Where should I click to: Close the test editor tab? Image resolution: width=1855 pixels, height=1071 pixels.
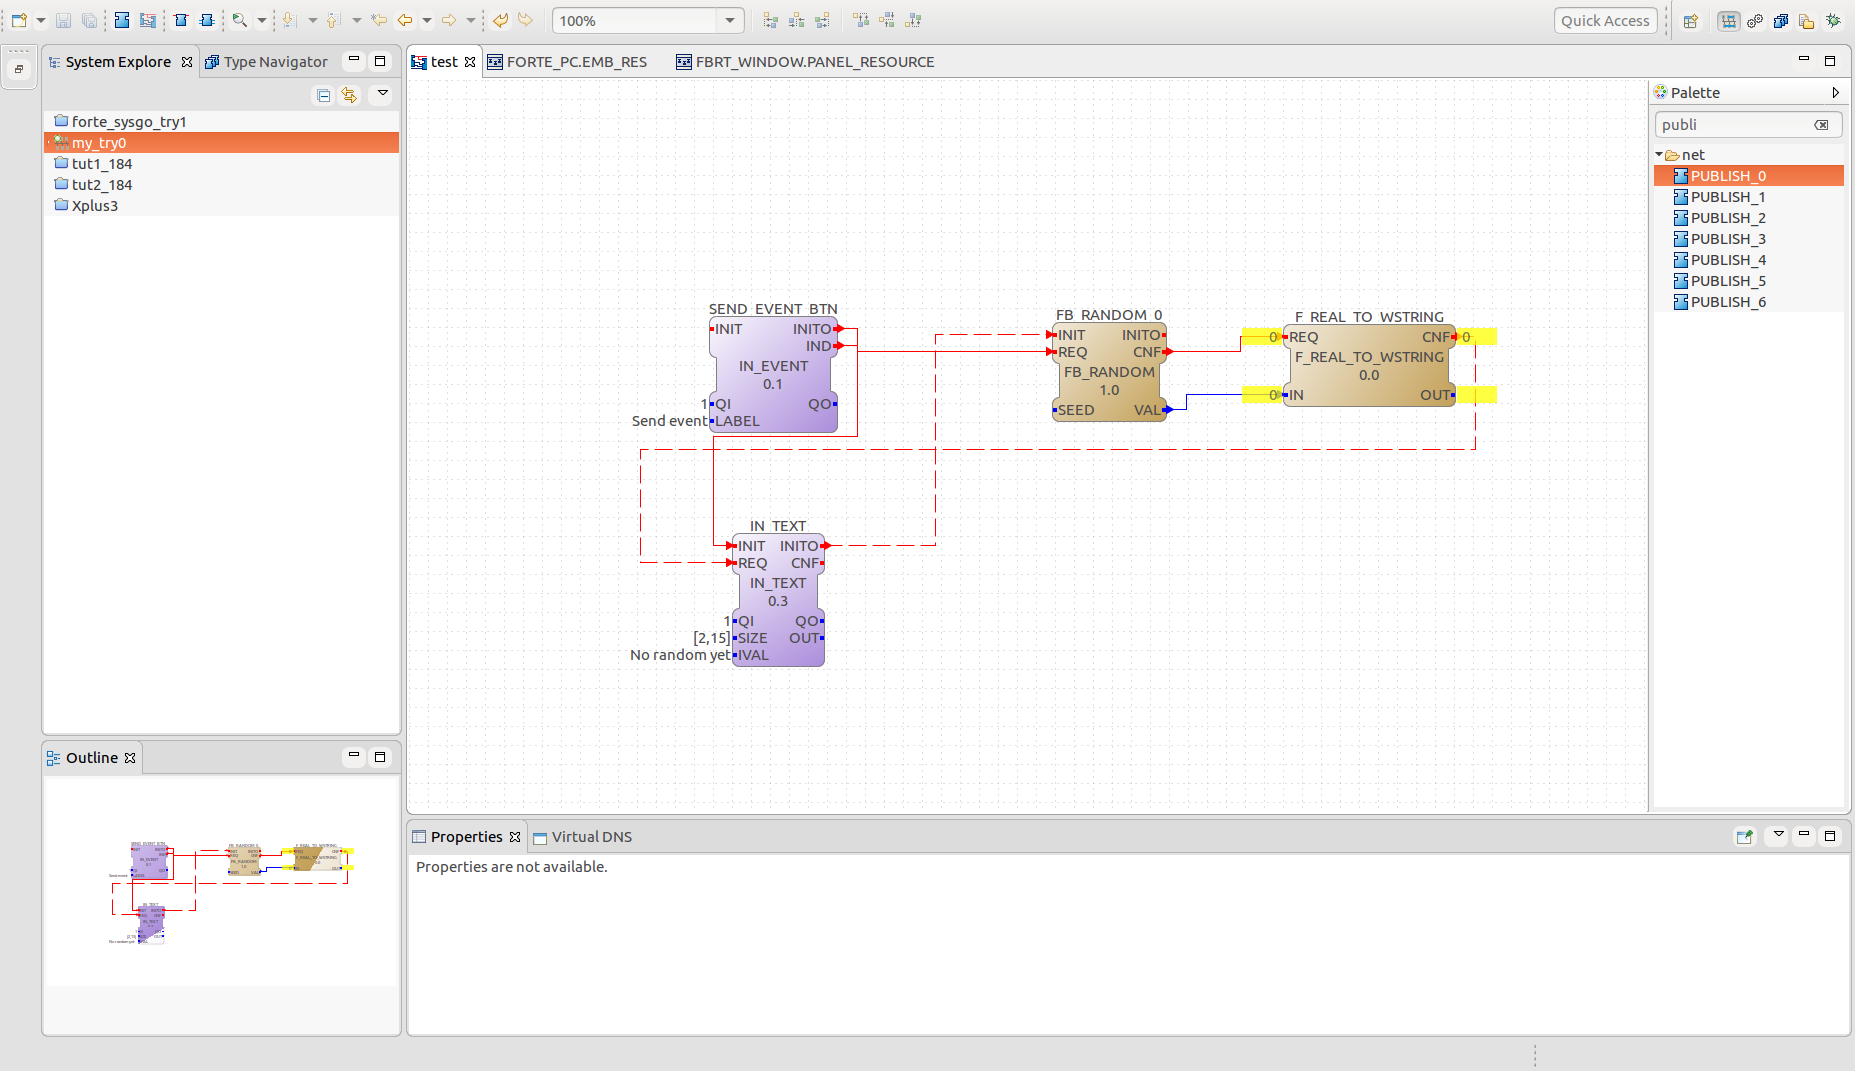(x=470, y=62)
